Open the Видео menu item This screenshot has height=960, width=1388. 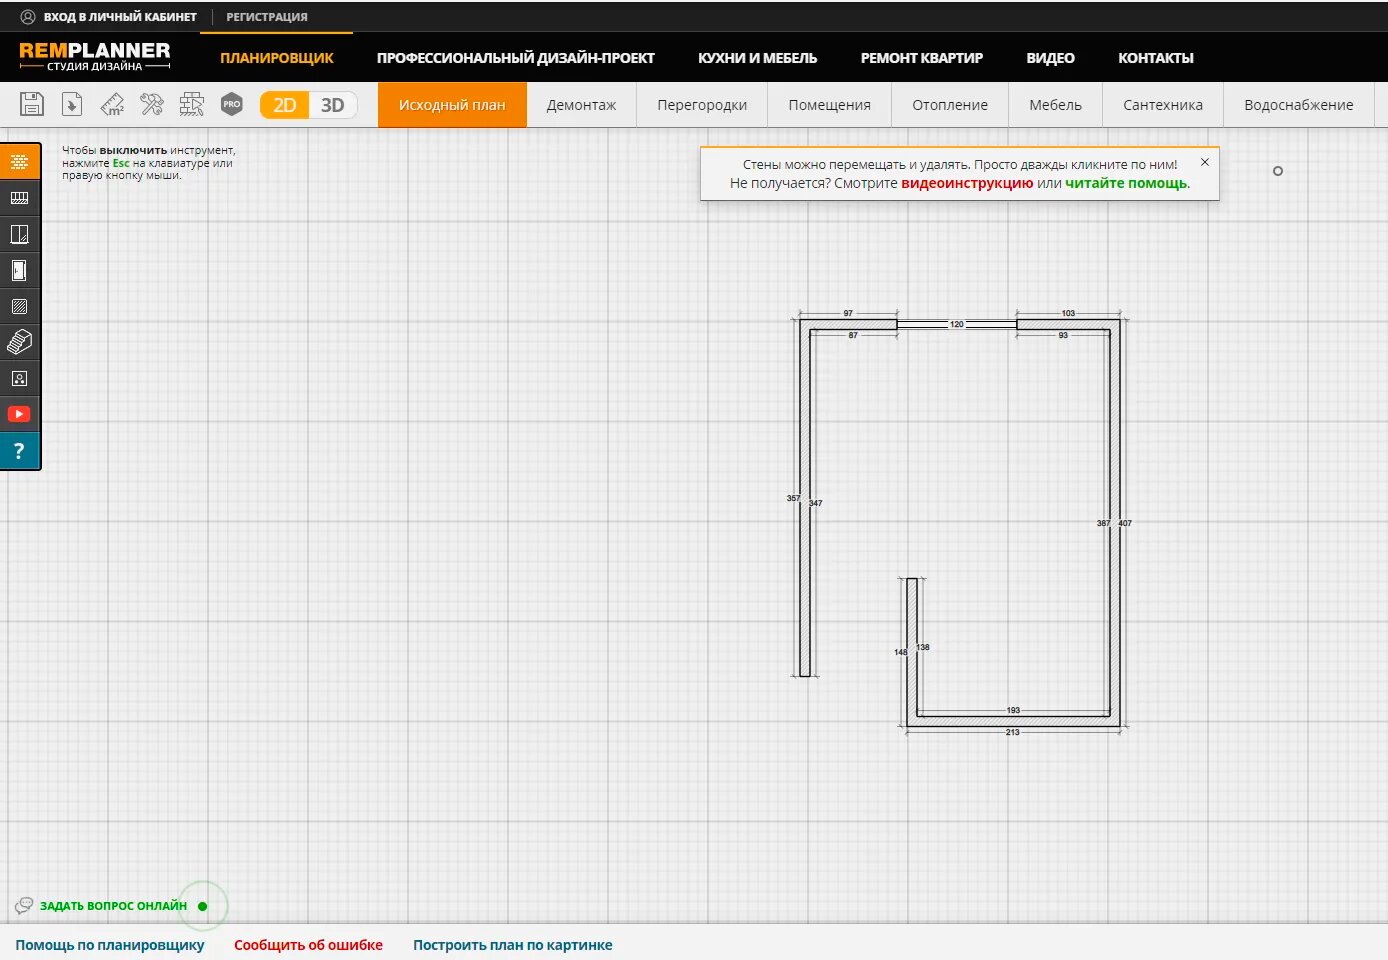(x=1051, y=58)
